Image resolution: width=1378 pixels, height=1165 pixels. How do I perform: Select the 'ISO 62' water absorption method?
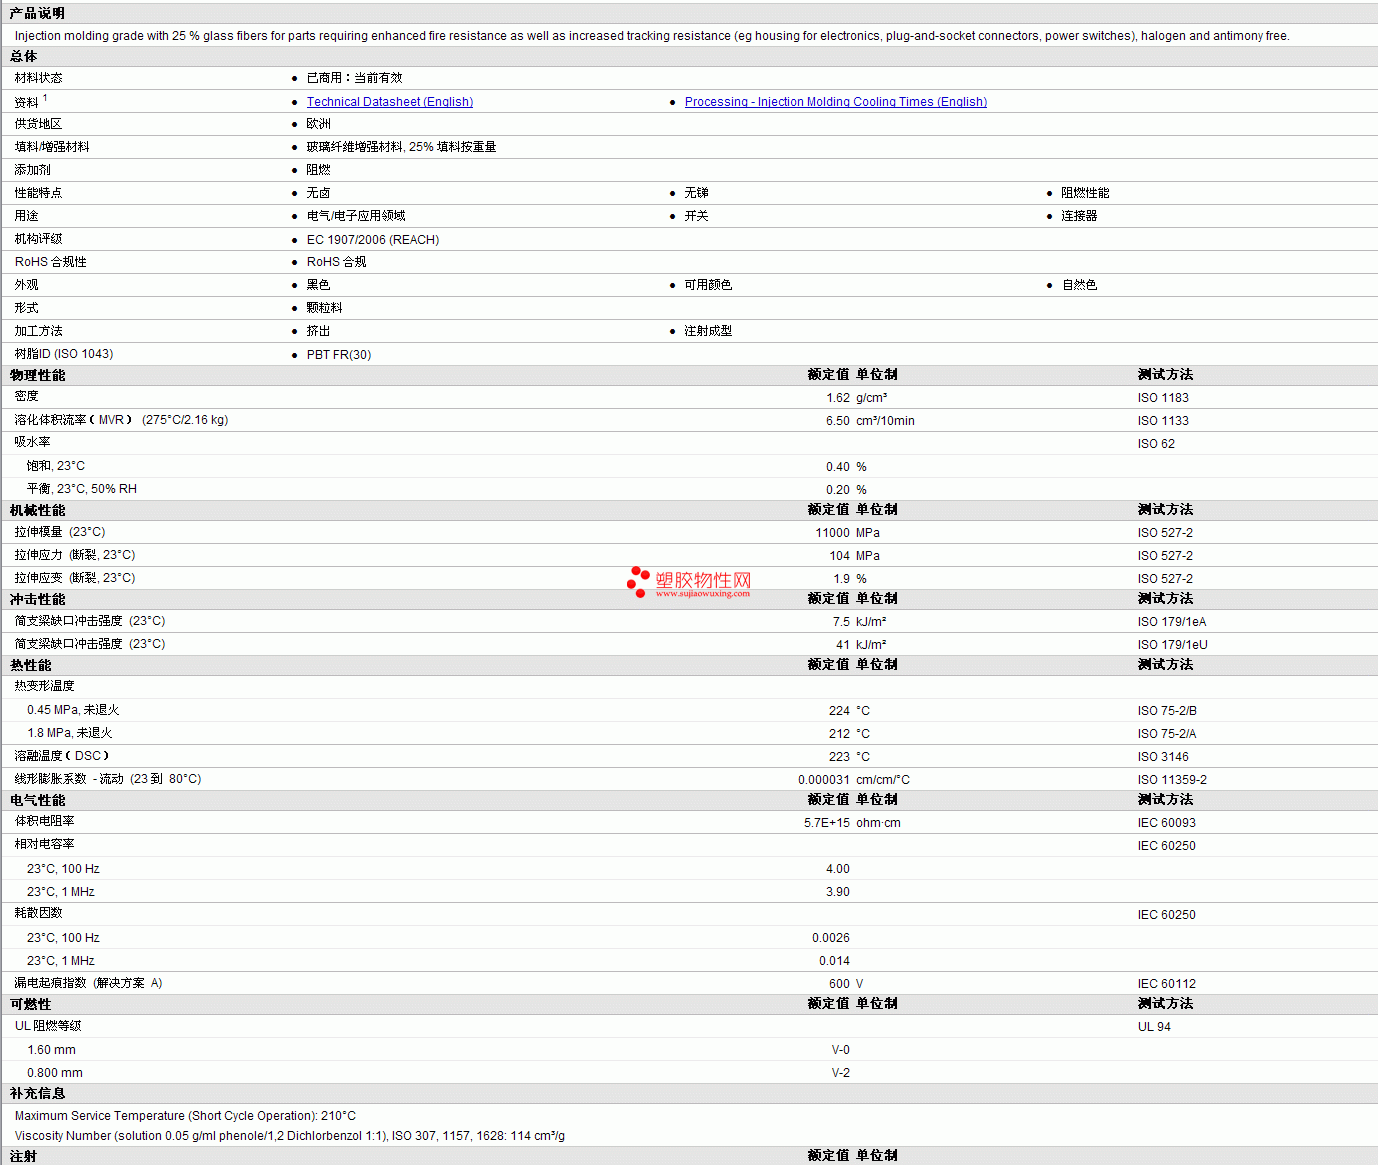[1157, 444]
